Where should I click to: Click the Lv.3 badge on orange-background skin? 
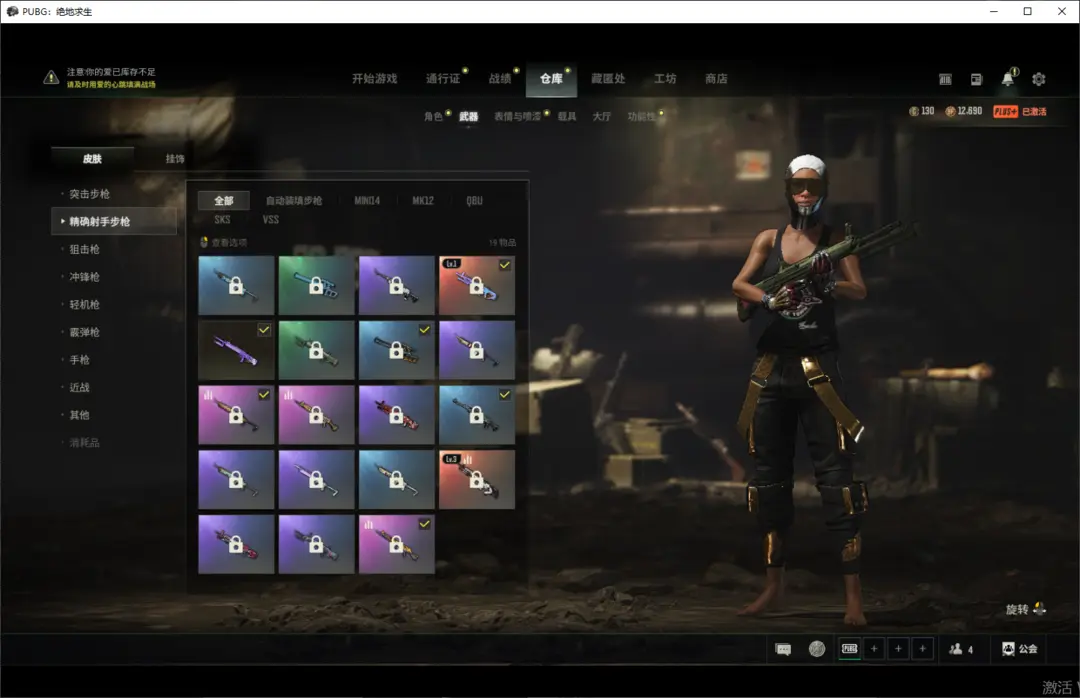(452, 459)
